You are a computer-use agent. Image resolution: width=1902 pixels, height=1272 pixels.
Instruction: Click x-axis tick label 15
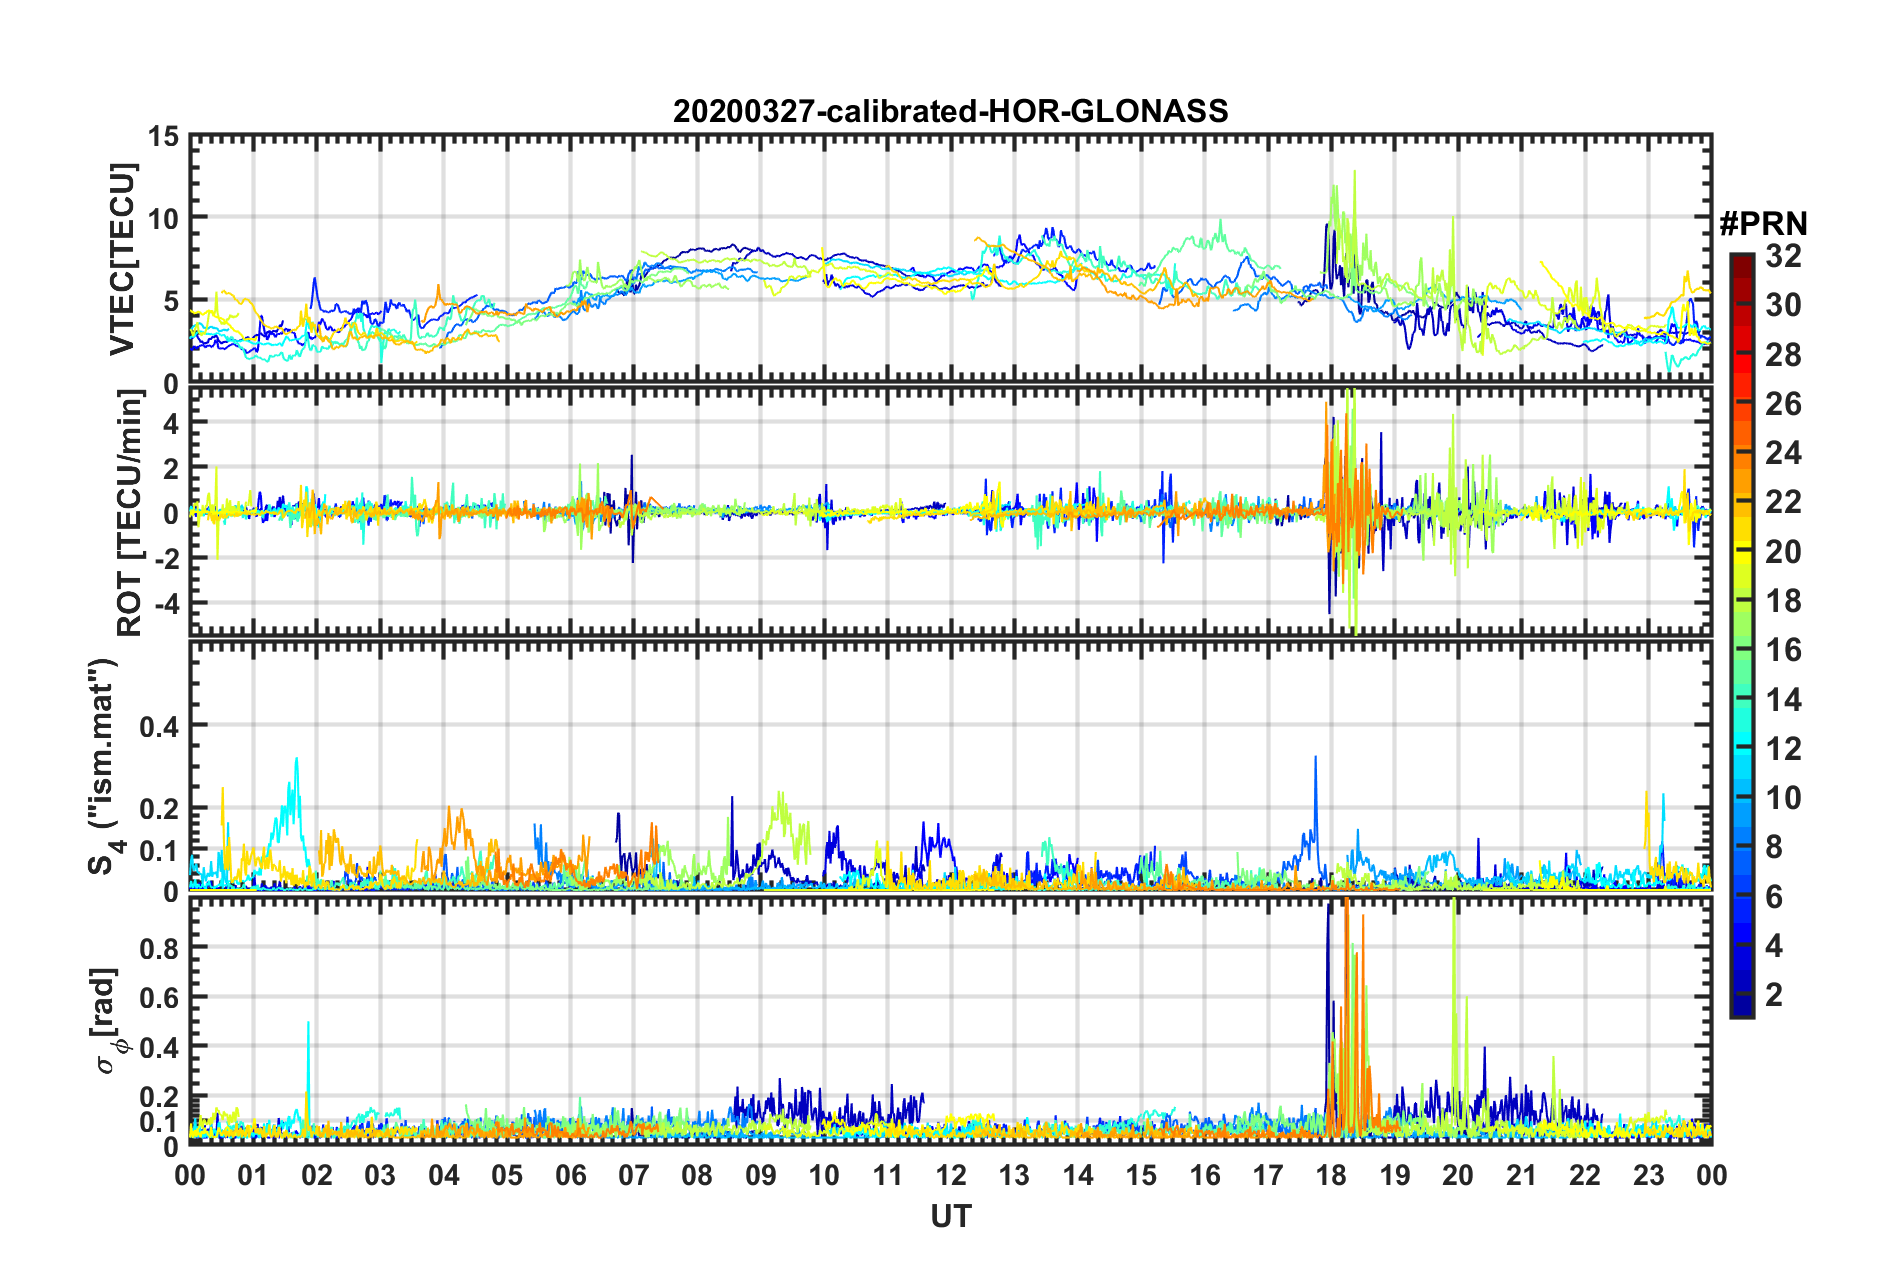pyautogui.click(x=1141, y=1175)
